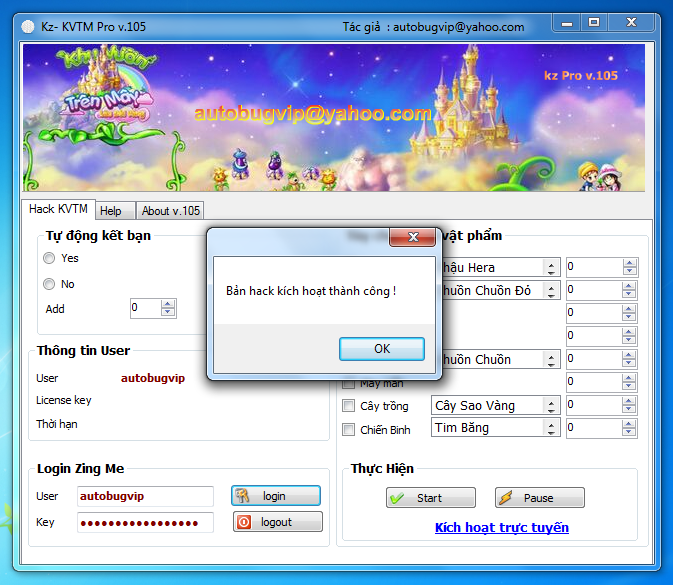Maximize the Kz- KVTM Pro window
This screenshot has width=673, height=585.
[x=594, y=23]
